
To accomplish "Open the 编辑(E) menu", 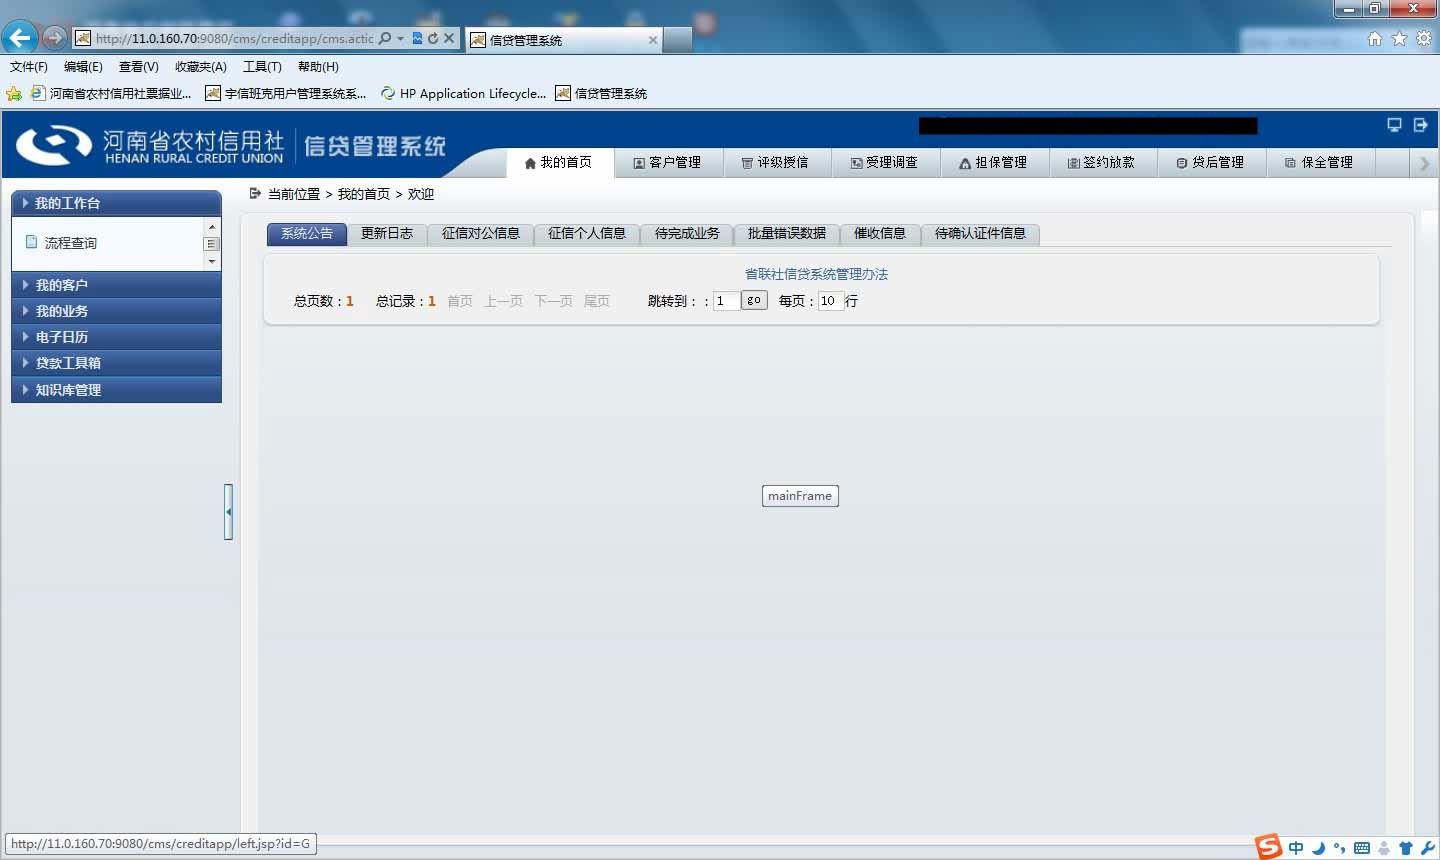I will tap(83, 67).
